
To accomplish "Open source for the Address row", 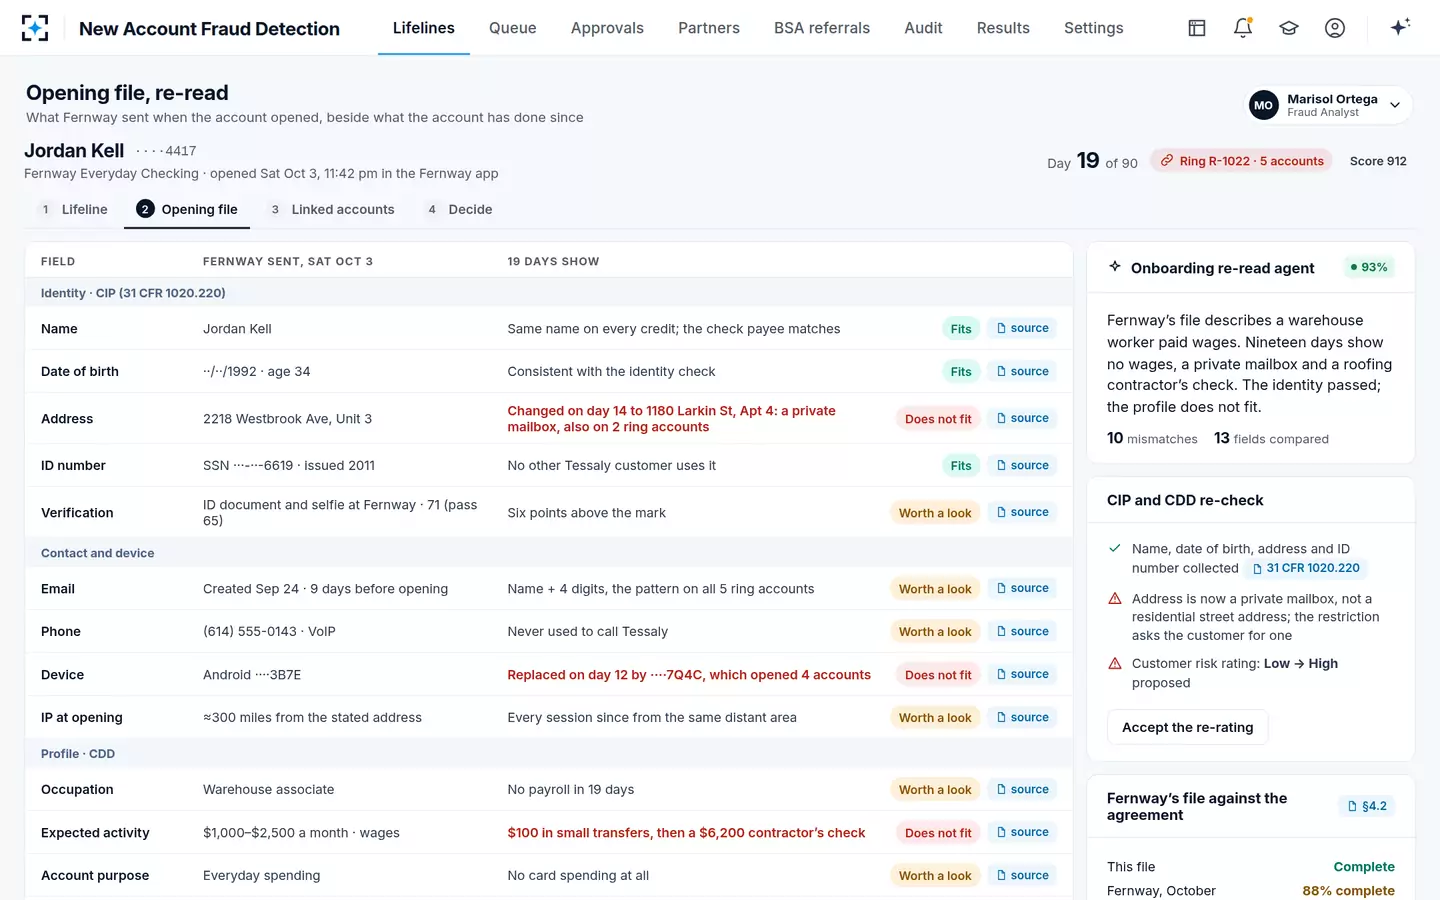I will point(1022,418).
